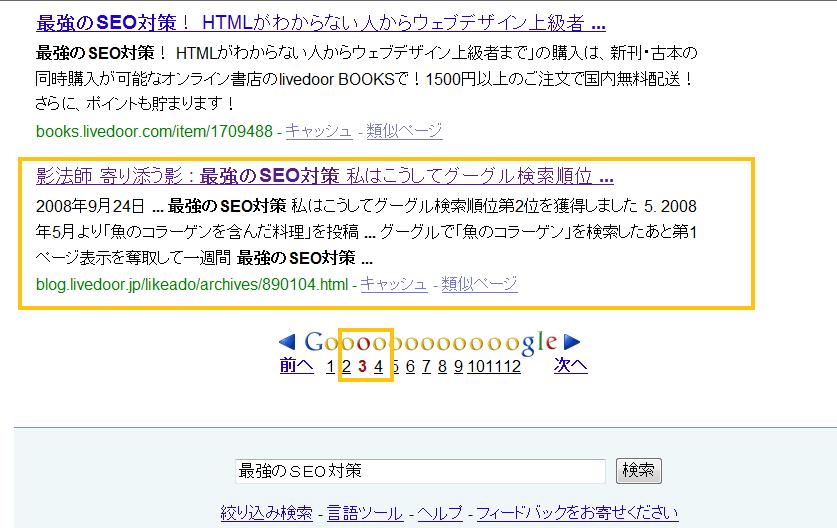Image resolution: width=837 pixels, height=528 pixels.
Task: Jump to results page 10
Action: tap(476, 367)
